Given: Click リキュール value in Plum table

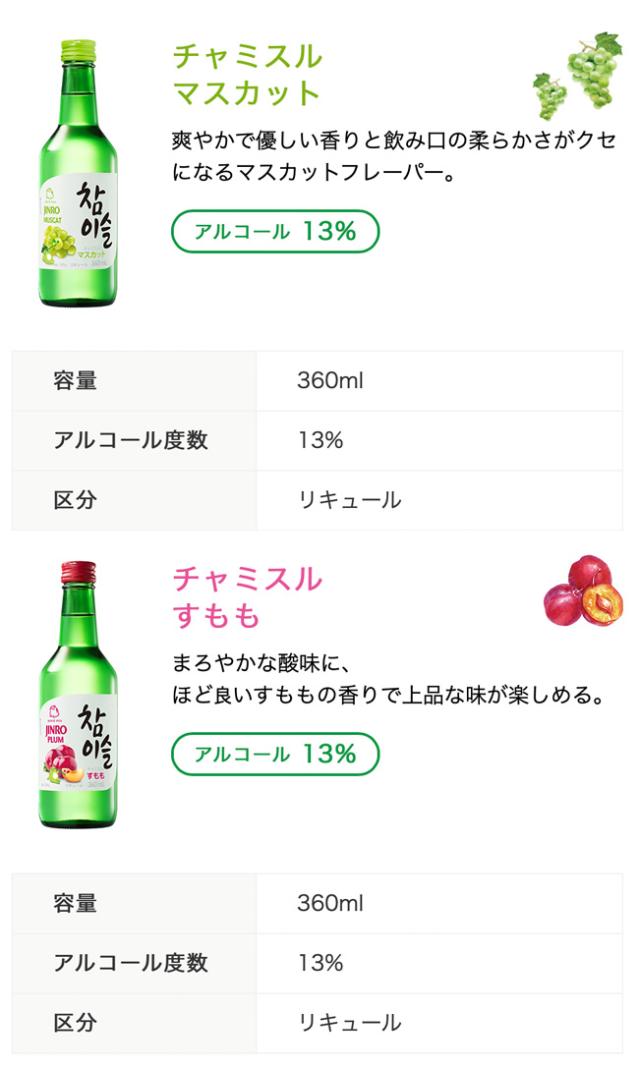Looking at the screenshot, I should click(349, 1023).
